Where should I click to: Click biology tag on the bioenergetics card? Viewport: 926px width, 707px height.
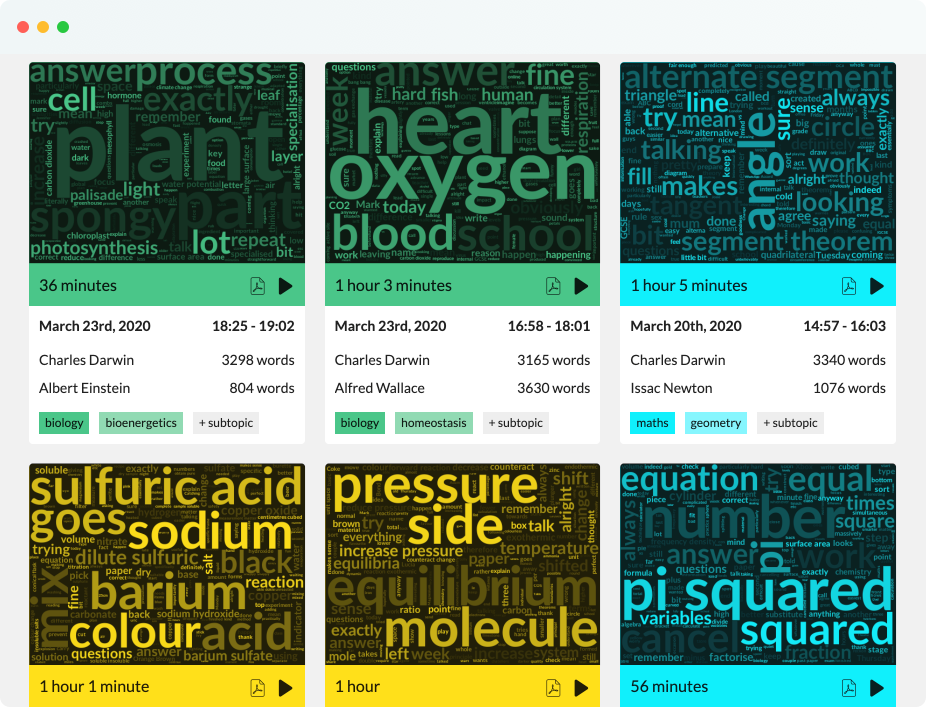tap(64, 423)
